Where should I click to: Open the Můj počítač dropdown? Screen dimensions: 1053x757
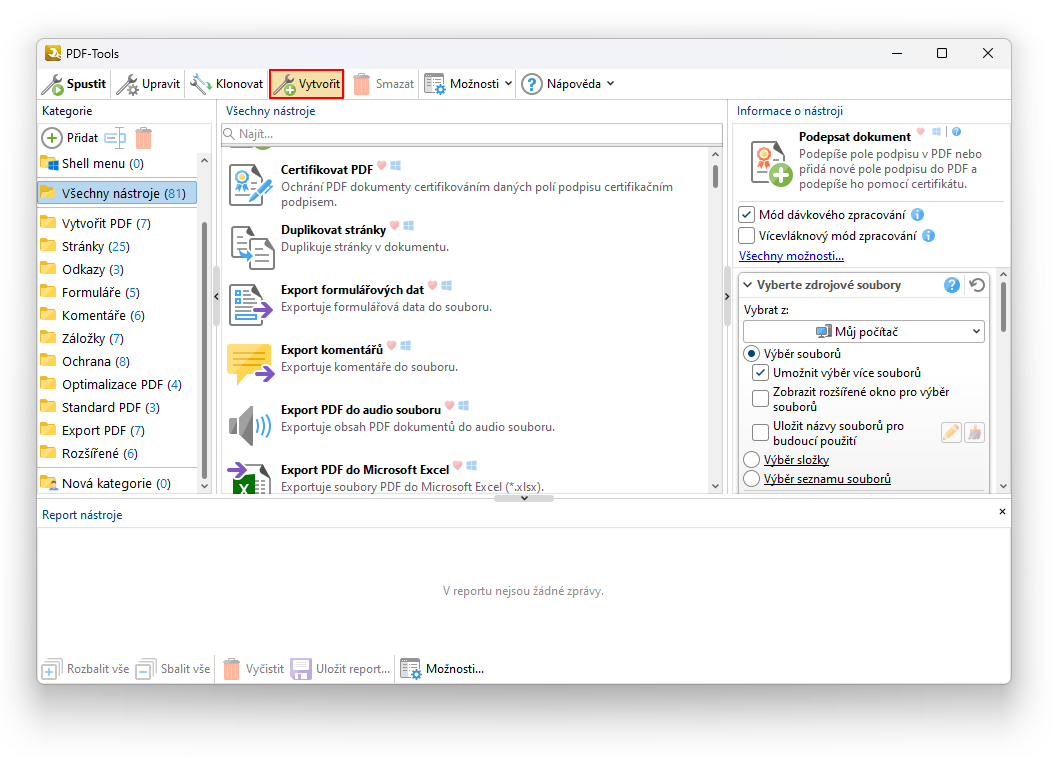(864, 332)
